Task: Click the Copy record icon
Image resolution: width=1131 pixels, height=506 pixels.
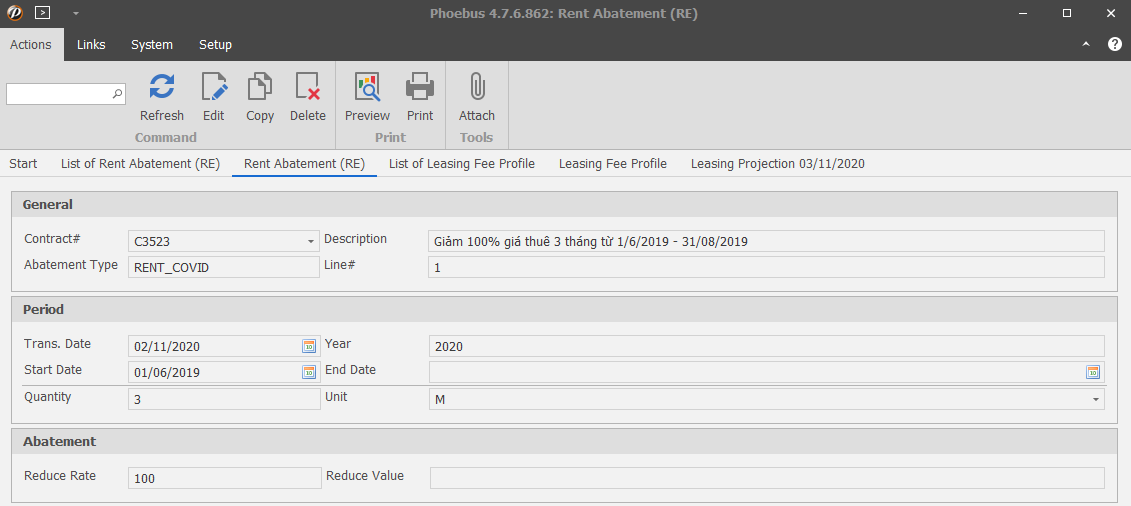Action: pyautogui.click(x=260, y=88)
